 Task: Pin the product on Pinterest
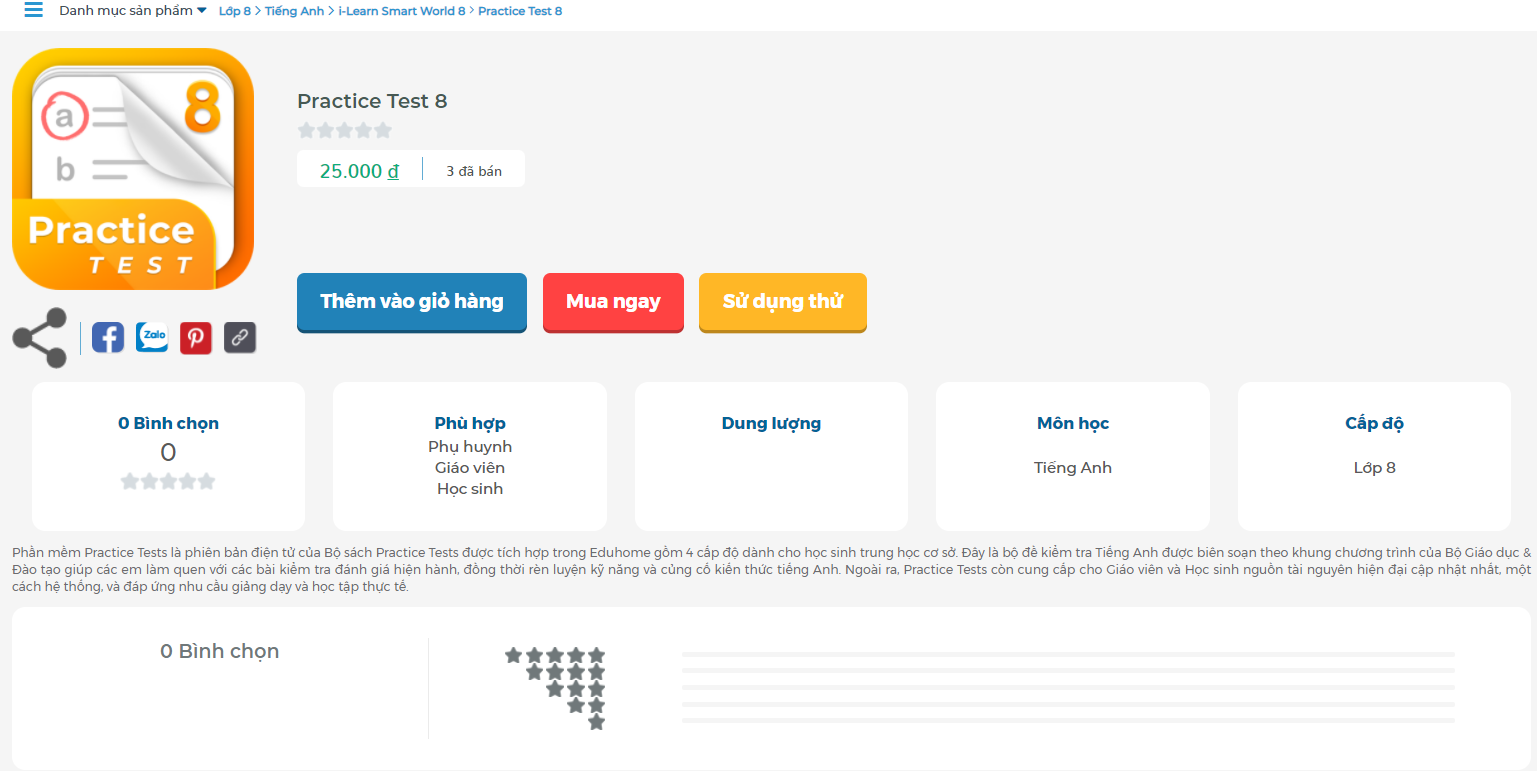[196, 337]
